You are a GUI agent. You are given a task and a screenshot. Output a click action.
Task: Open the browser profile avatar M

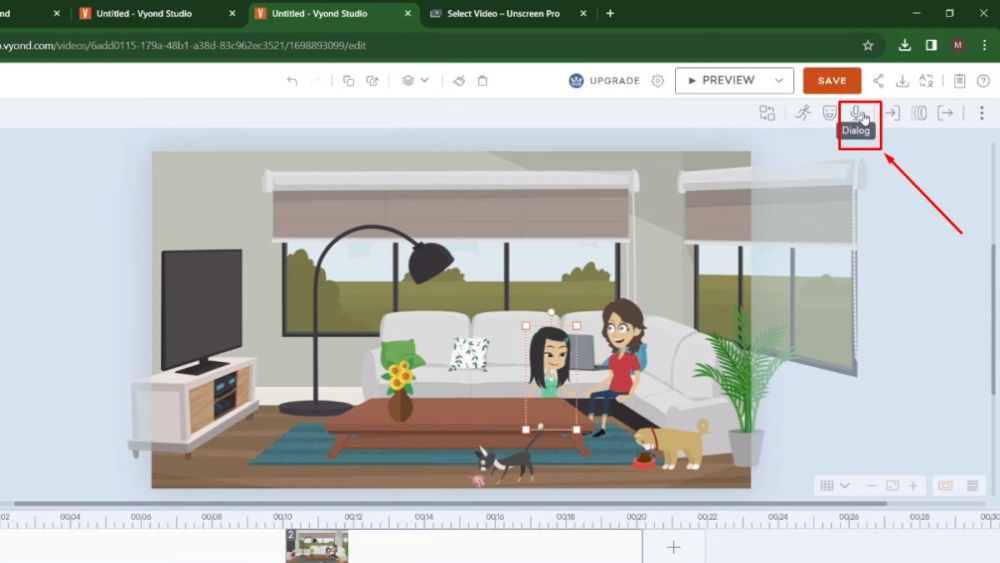(958, 45)
